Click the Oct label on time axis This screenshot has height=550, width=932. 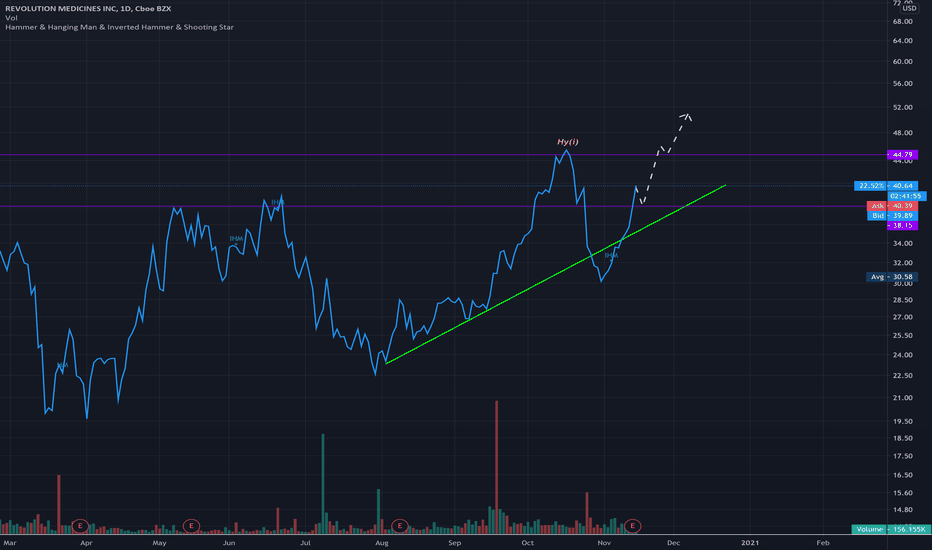(x=528, y=543)
